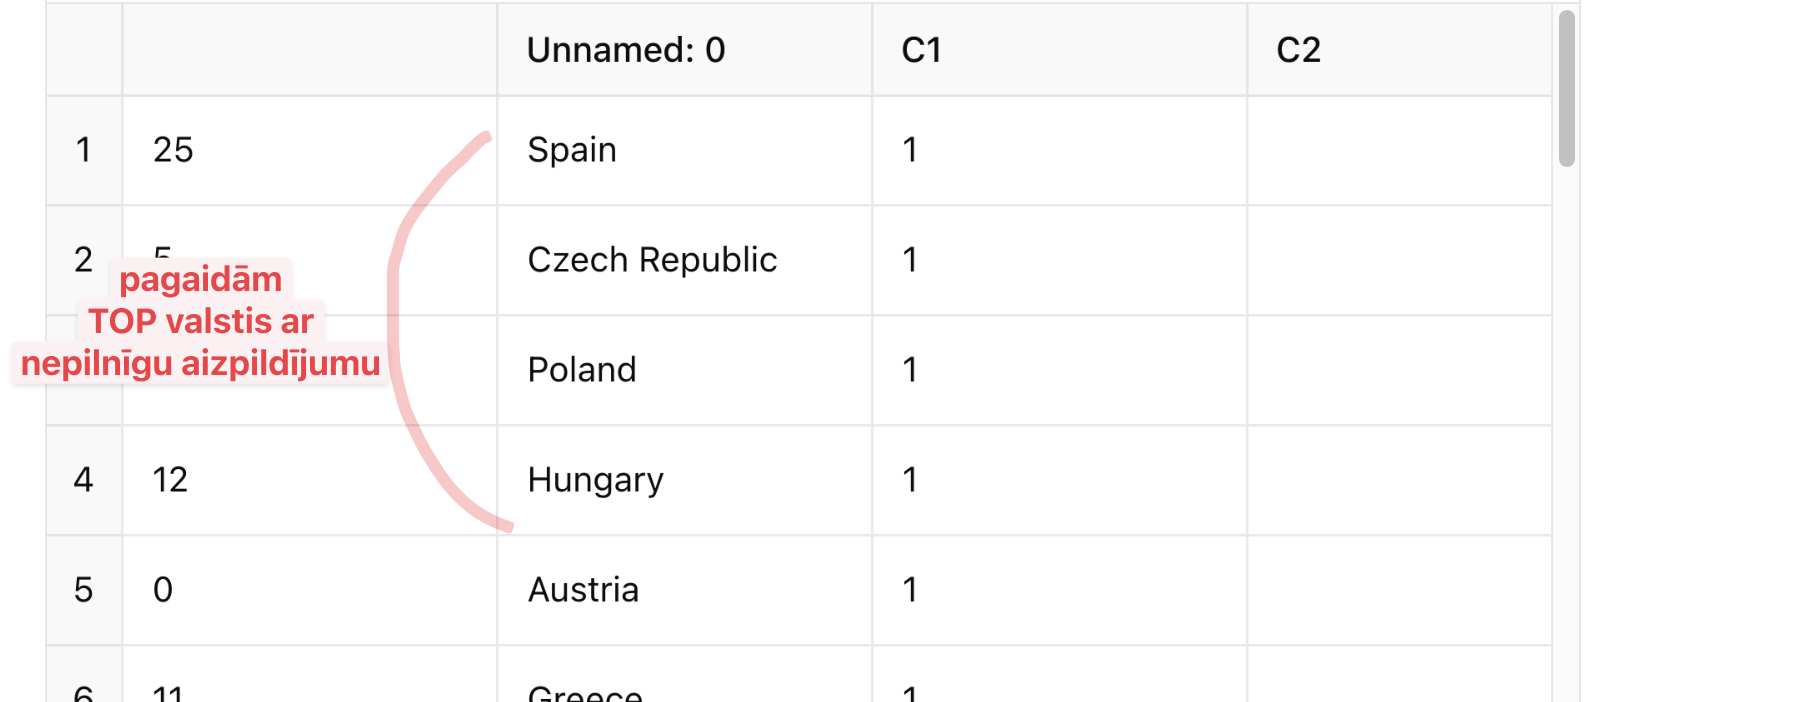1796x702 pixels.
Task: Select the C1 column header
Action: 1059,50
